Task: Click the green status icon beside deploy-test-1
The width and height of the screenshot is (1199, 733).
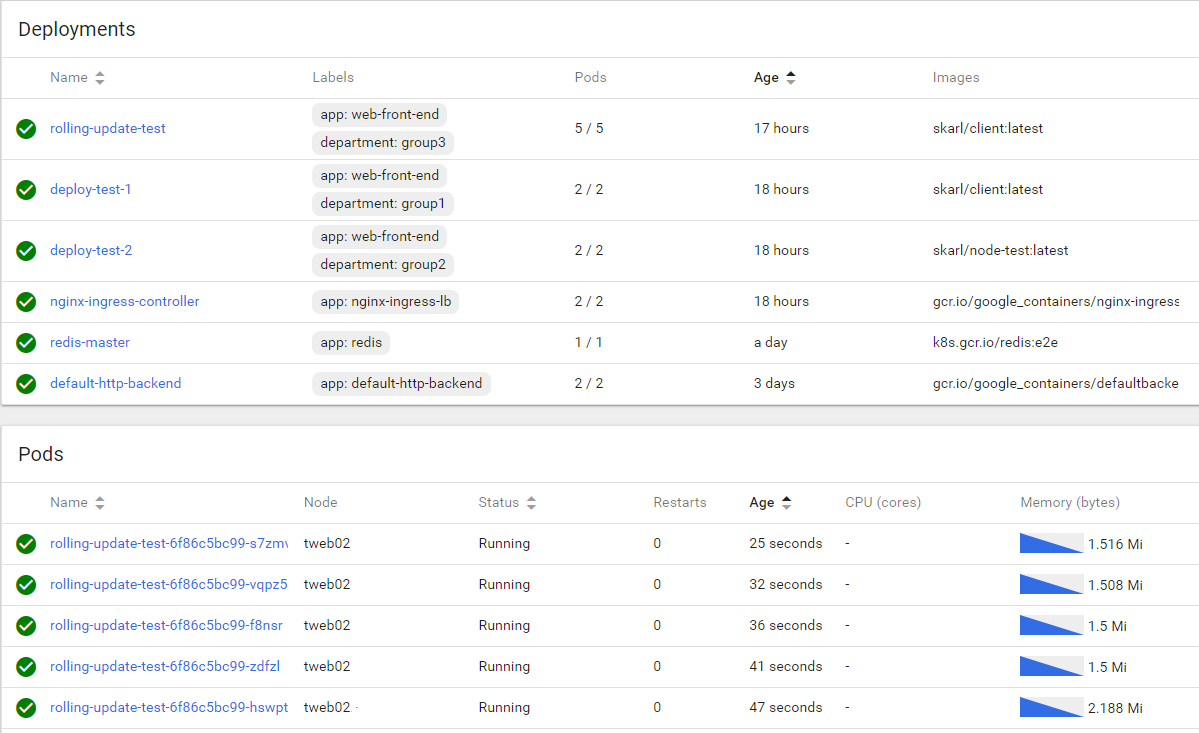Action: 26,190
